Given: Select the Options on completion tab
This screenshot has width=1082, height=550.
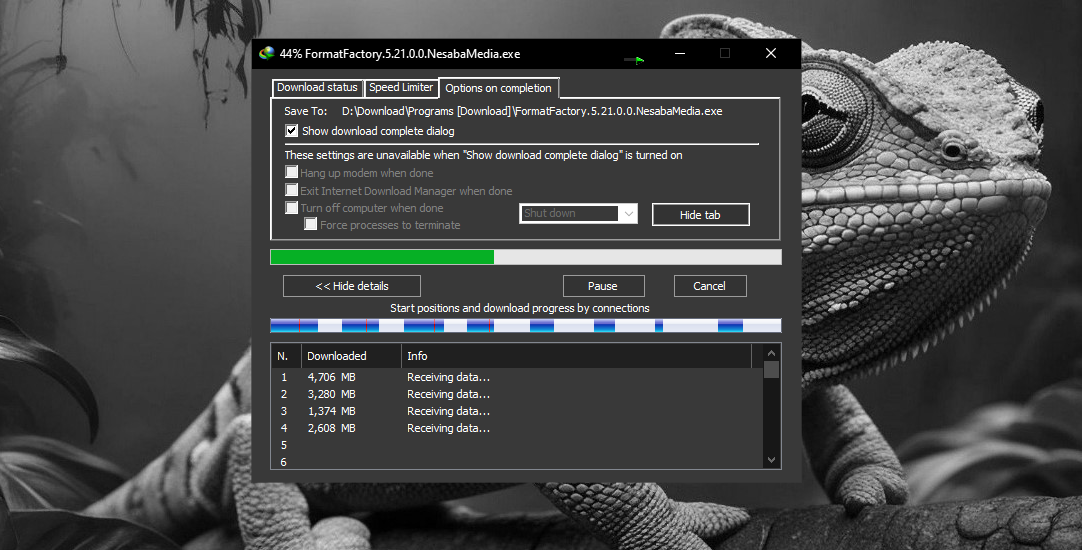Looking at the screenshot, I should [498, 88].
